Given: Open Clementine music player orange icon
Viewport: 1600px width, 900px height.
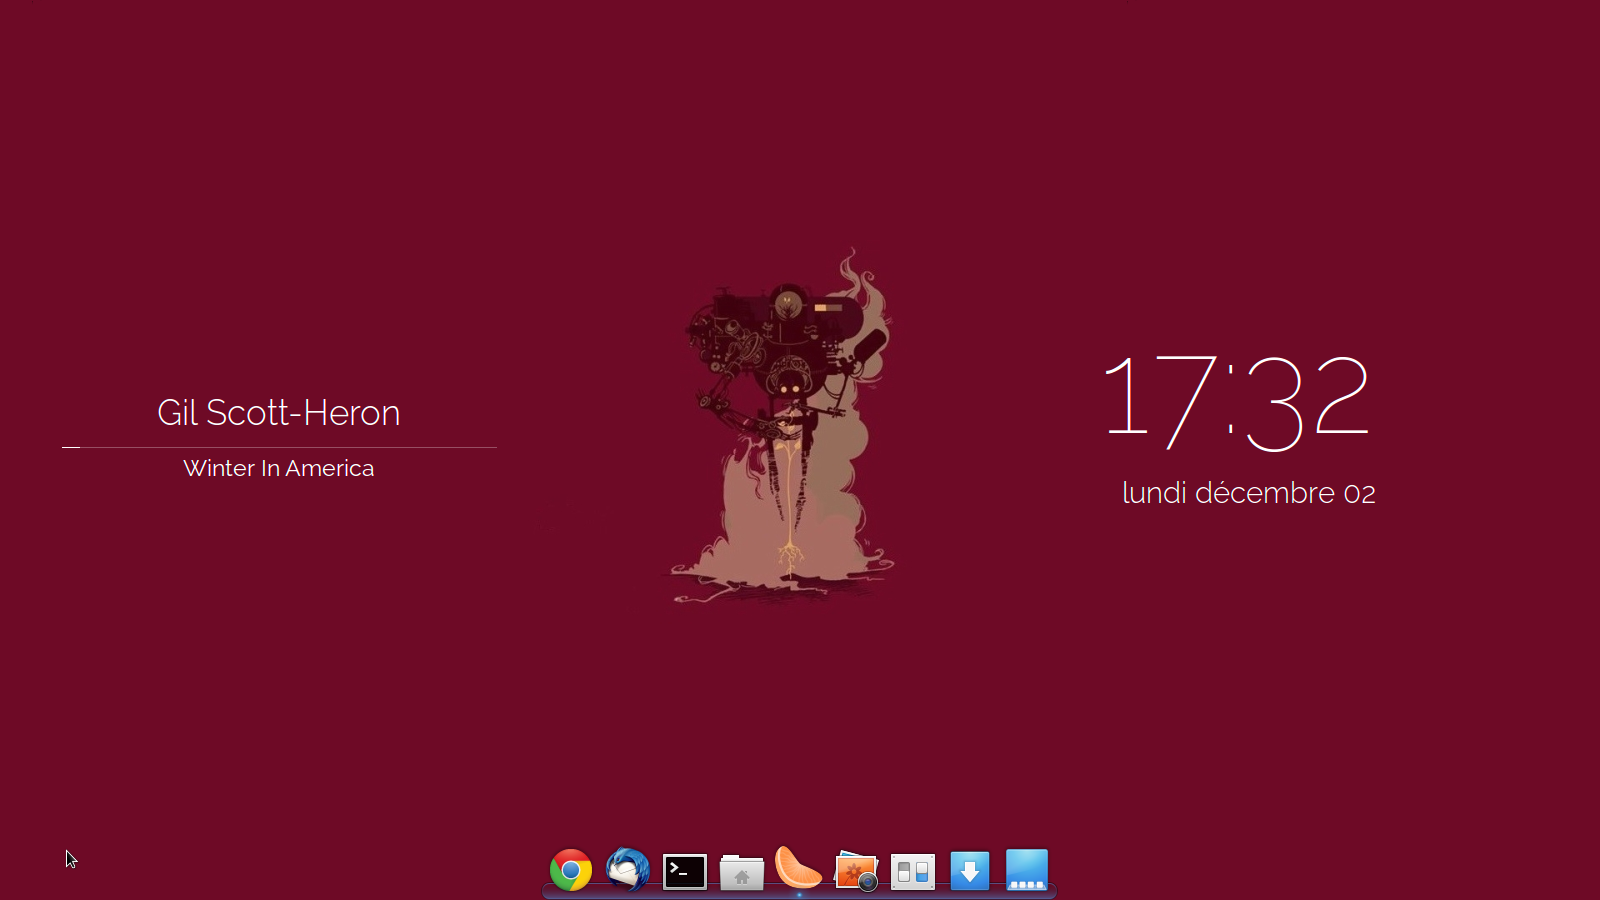Looking at the screenshot, I should [799, 868].
